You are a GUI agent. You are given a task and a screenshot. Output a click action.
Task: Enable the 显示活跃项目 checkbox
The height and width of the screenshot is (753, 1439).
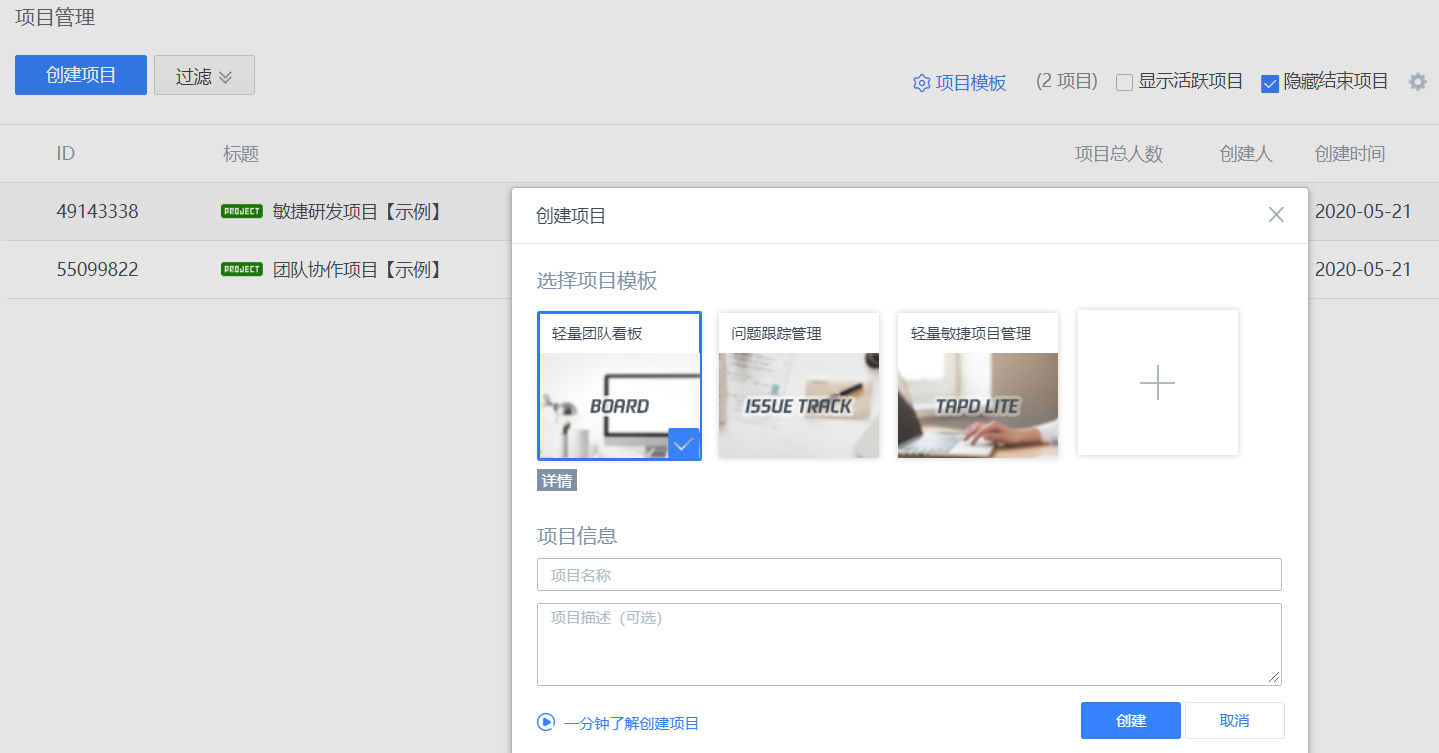(1124, 83)
